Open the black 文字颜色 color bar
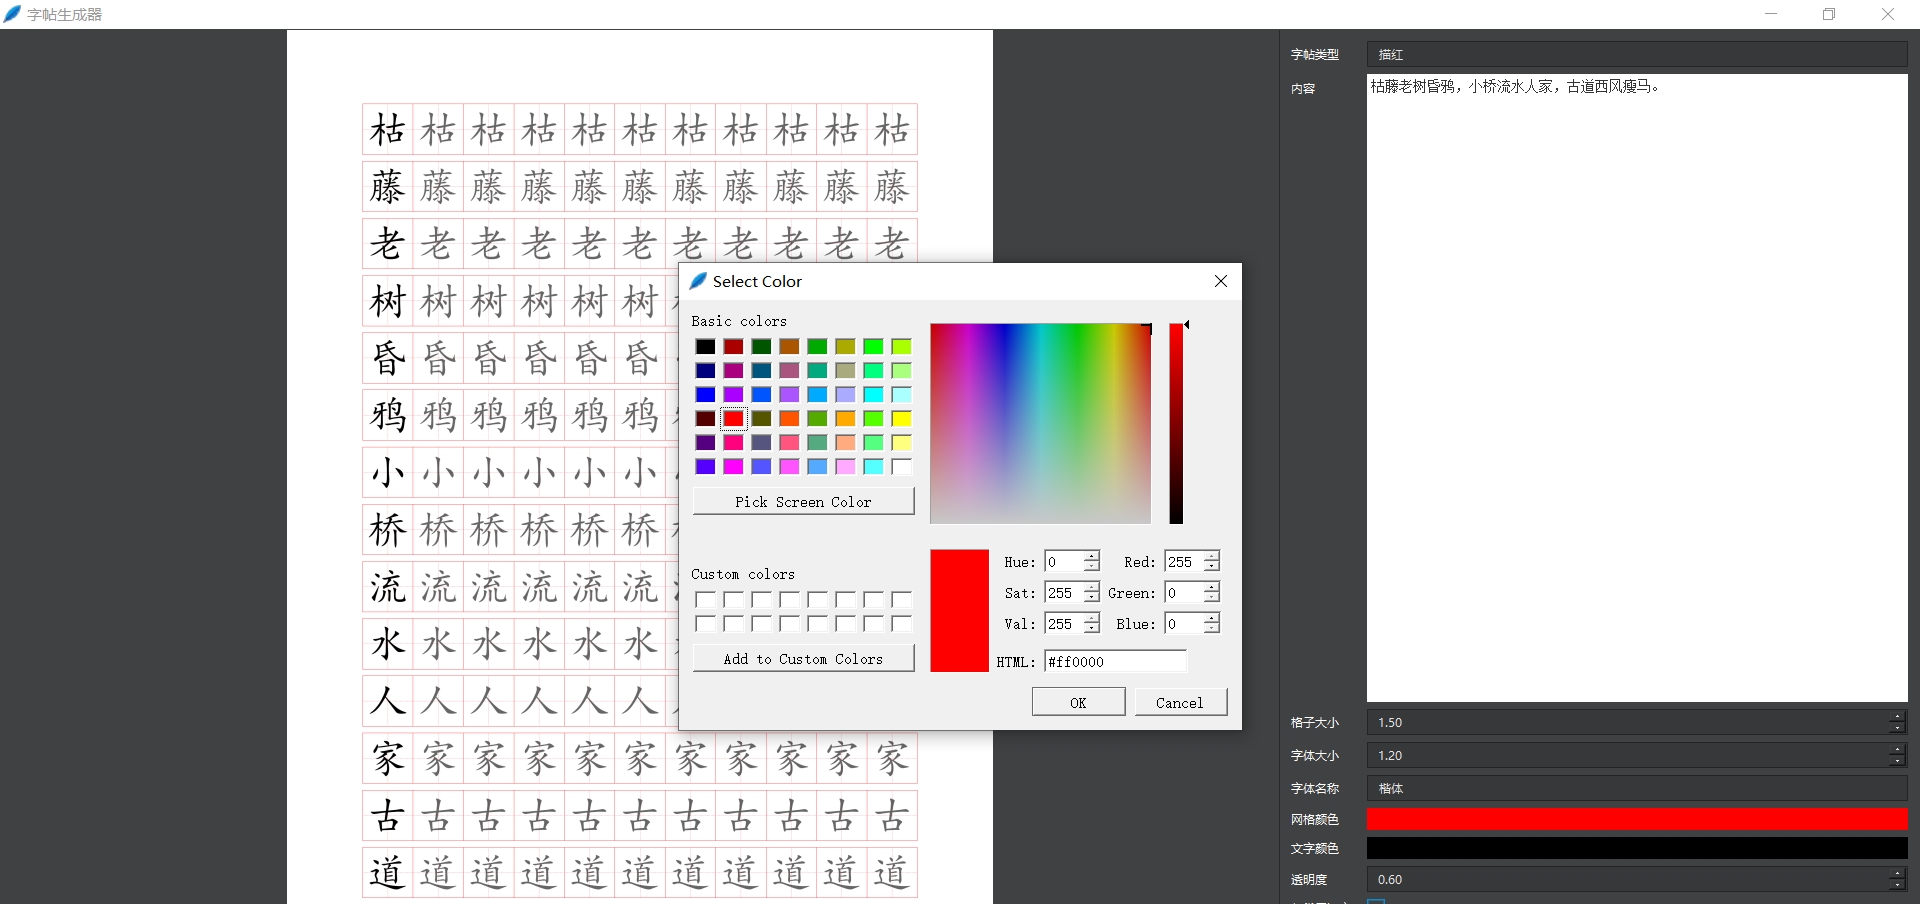 1636,848
